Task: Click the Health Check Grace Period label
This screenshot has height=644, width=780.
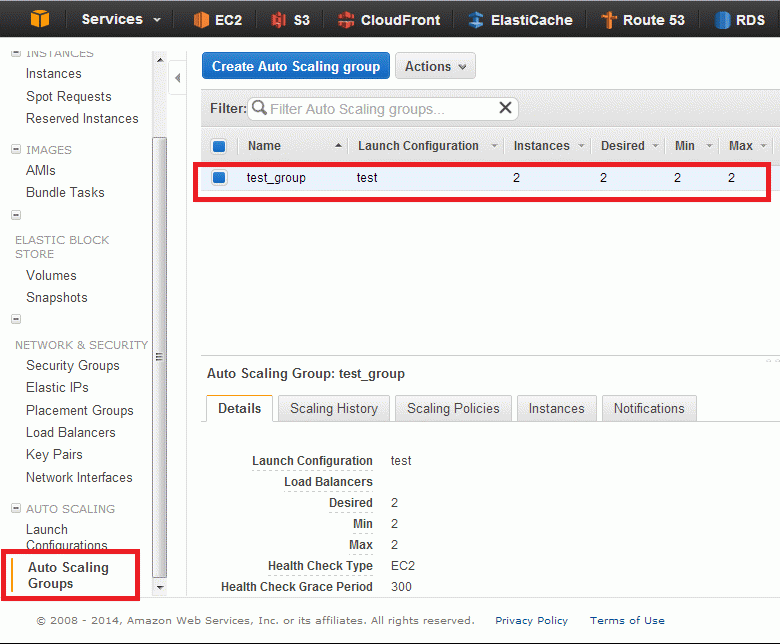Action: point(296,587)
